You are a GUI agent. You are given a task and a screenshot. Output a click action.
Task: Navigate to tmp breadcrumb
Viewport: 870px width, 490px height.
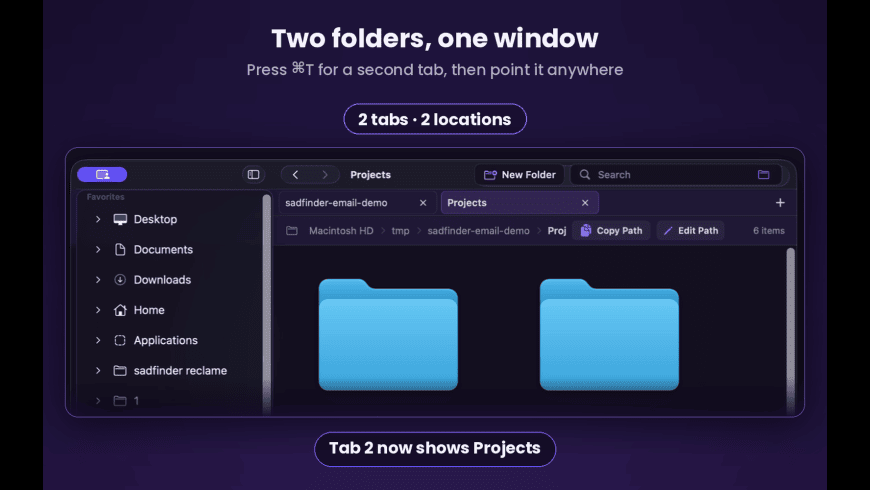pyautogui.click(x=400, y=230)
